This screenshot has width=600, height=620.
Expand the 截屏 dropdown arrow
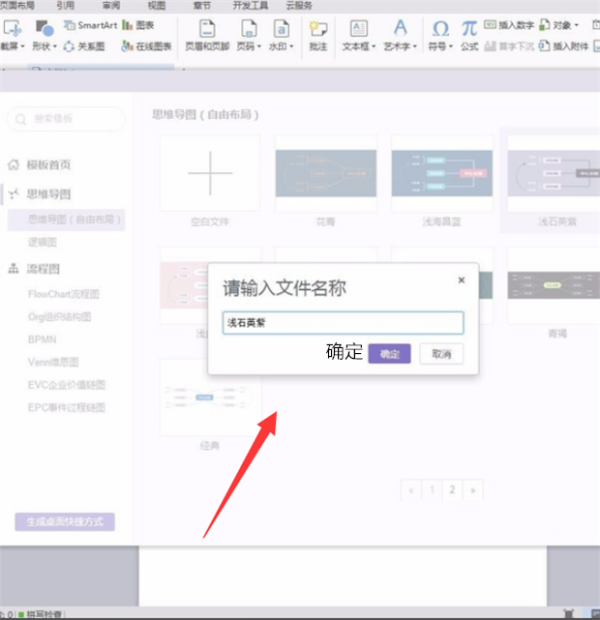(x=23, y=46)
